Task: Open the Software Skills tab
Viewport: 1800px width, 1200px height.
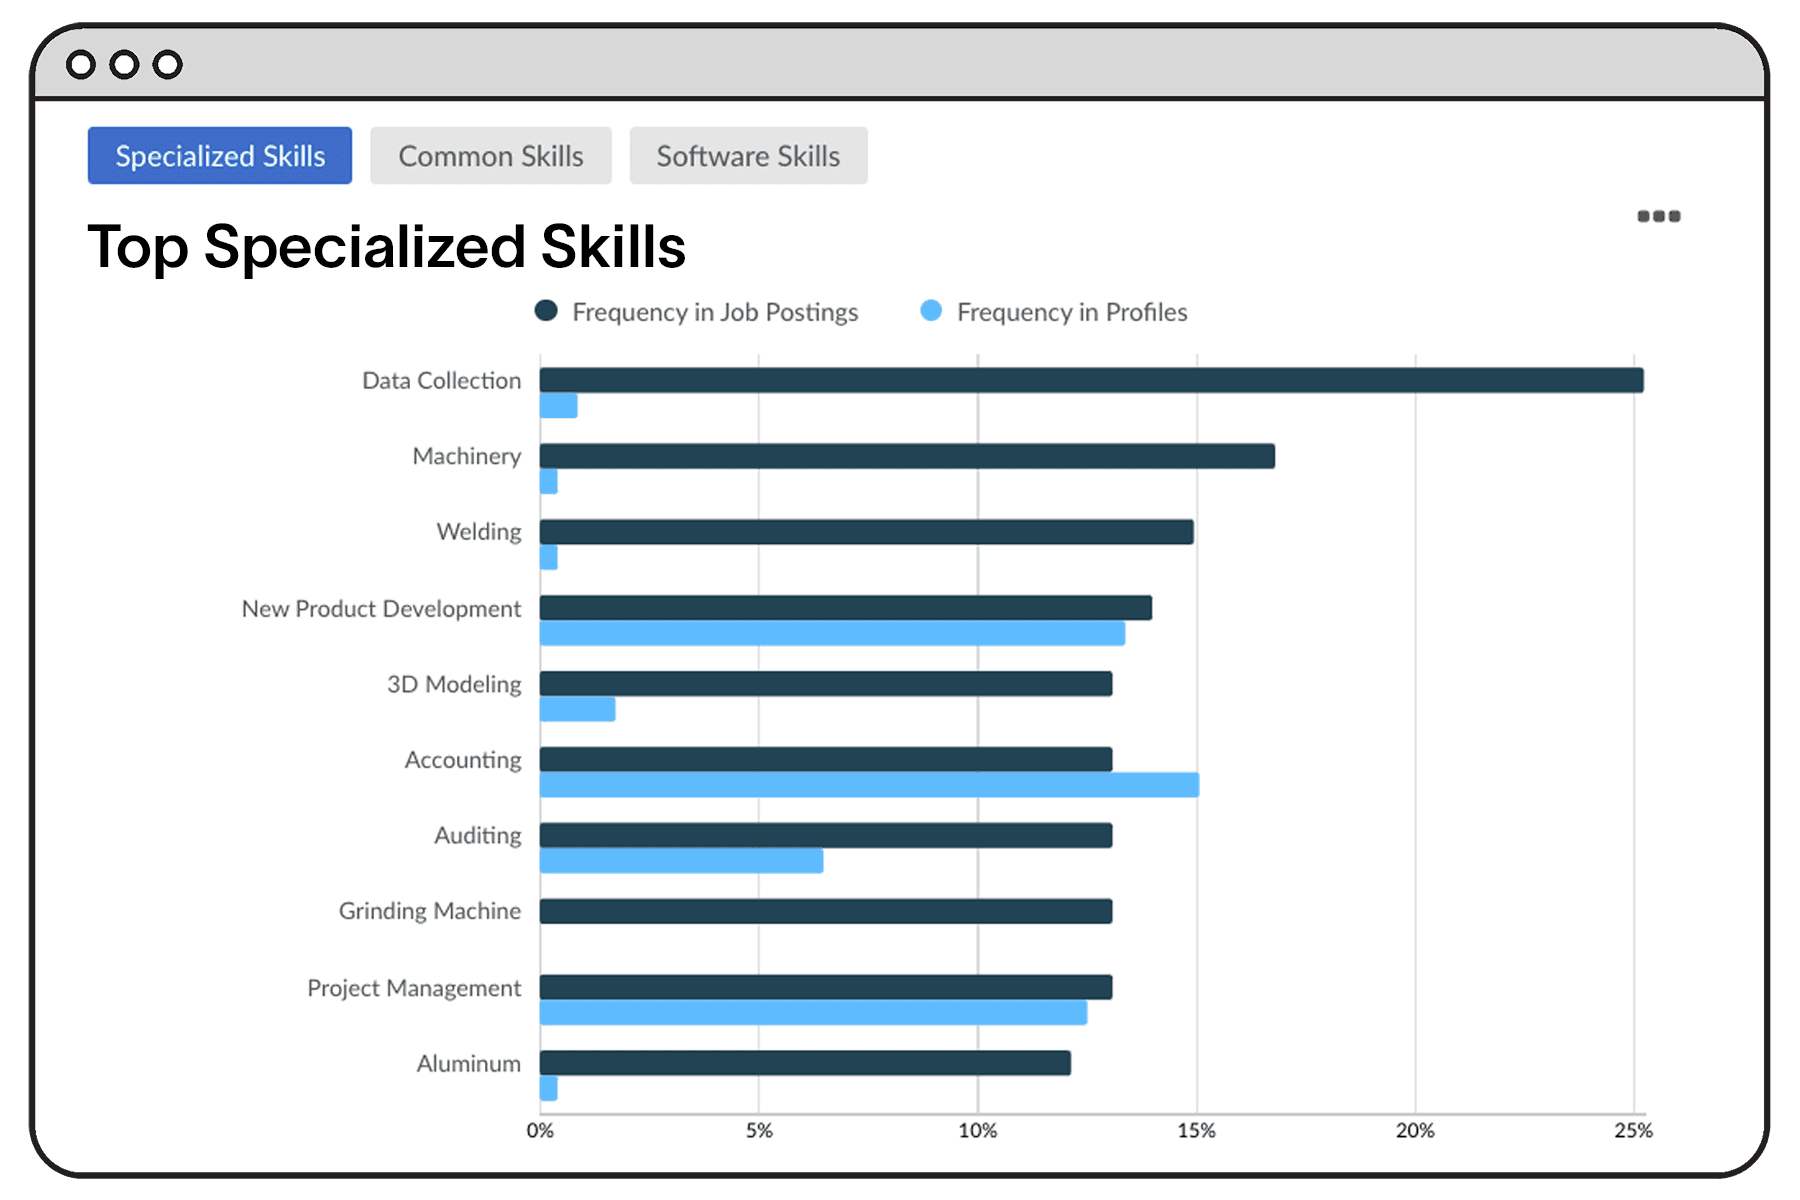Action: click(748, 156)
